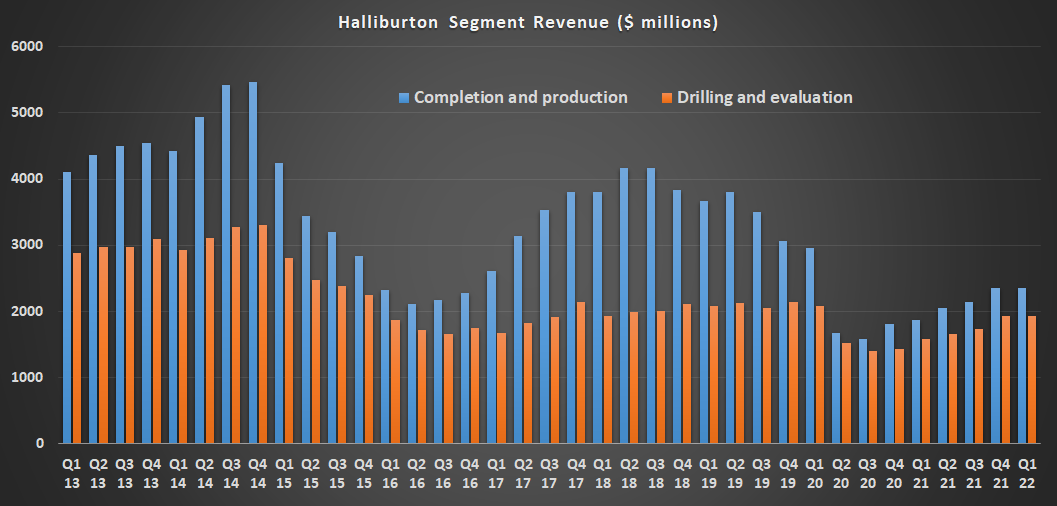The width and height of the screenshot is (1057, 506).
Task: Select the orange bar for Q4 14
Action: (263, 334)
